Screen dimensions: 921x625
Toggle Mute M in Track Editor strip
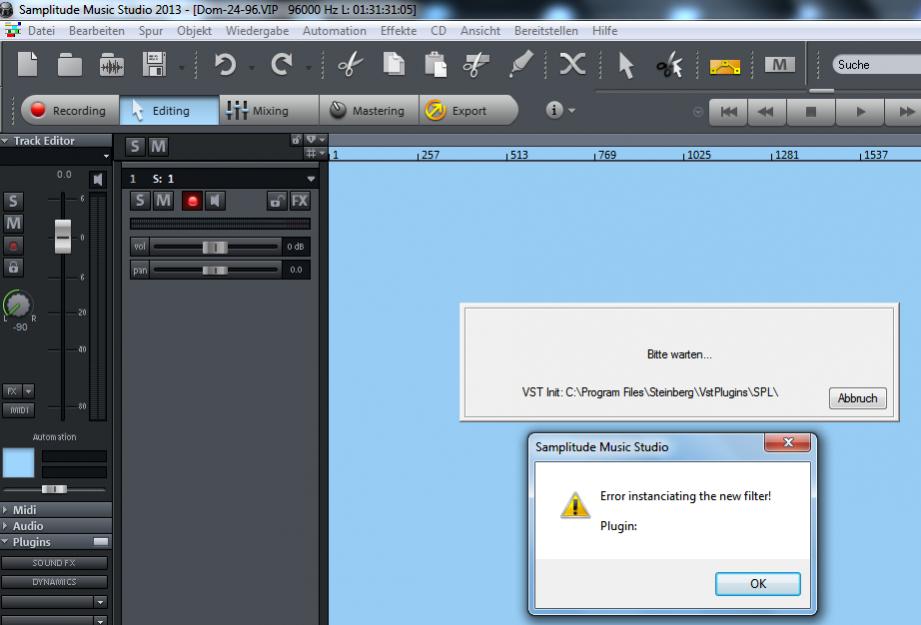13,223
